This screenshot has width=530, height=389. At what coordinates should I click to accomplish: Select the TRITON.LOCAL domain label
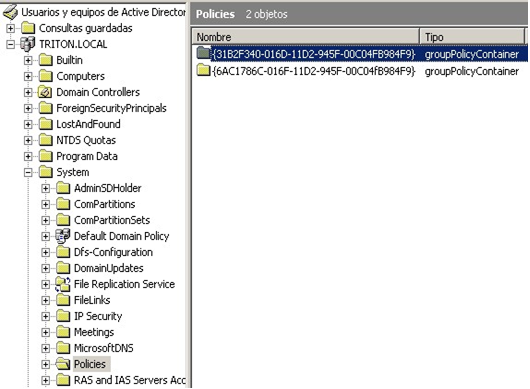pos(73,44)
